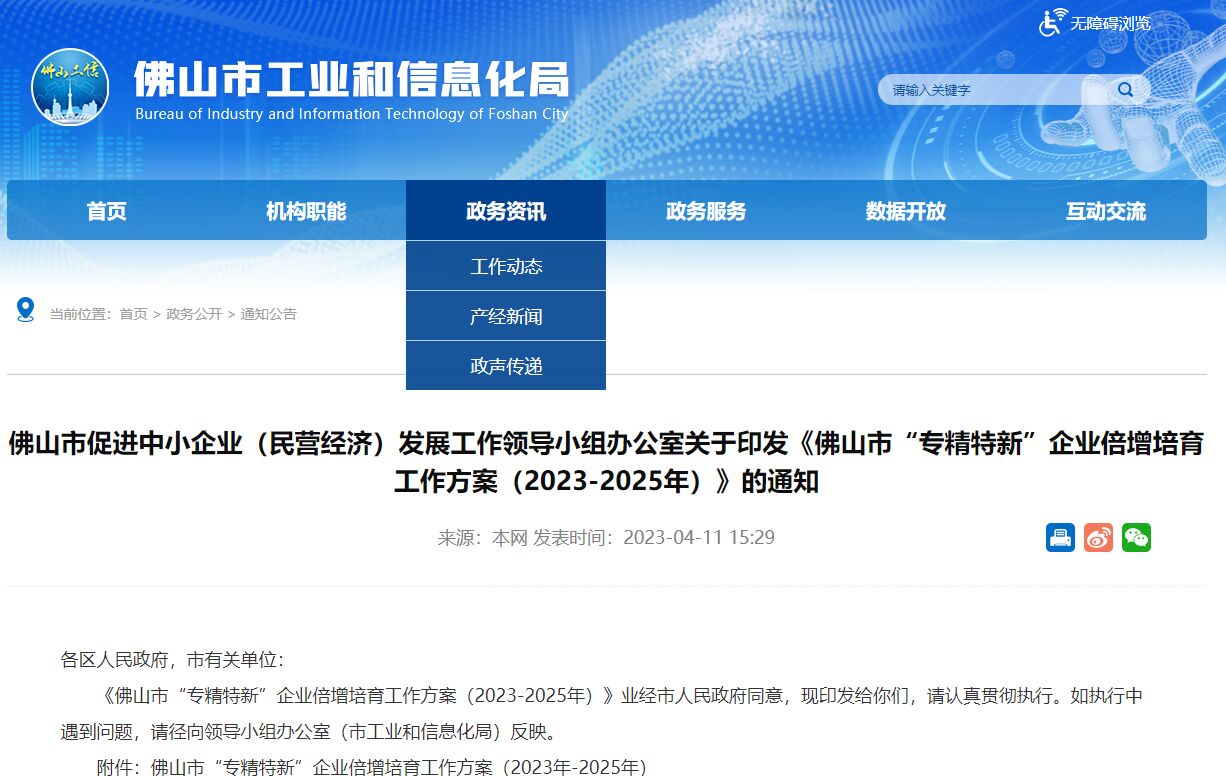1226x776 pixels.
Task: Click the bureau title 佛山市工业和信息化局
Action: click(352, 79)
